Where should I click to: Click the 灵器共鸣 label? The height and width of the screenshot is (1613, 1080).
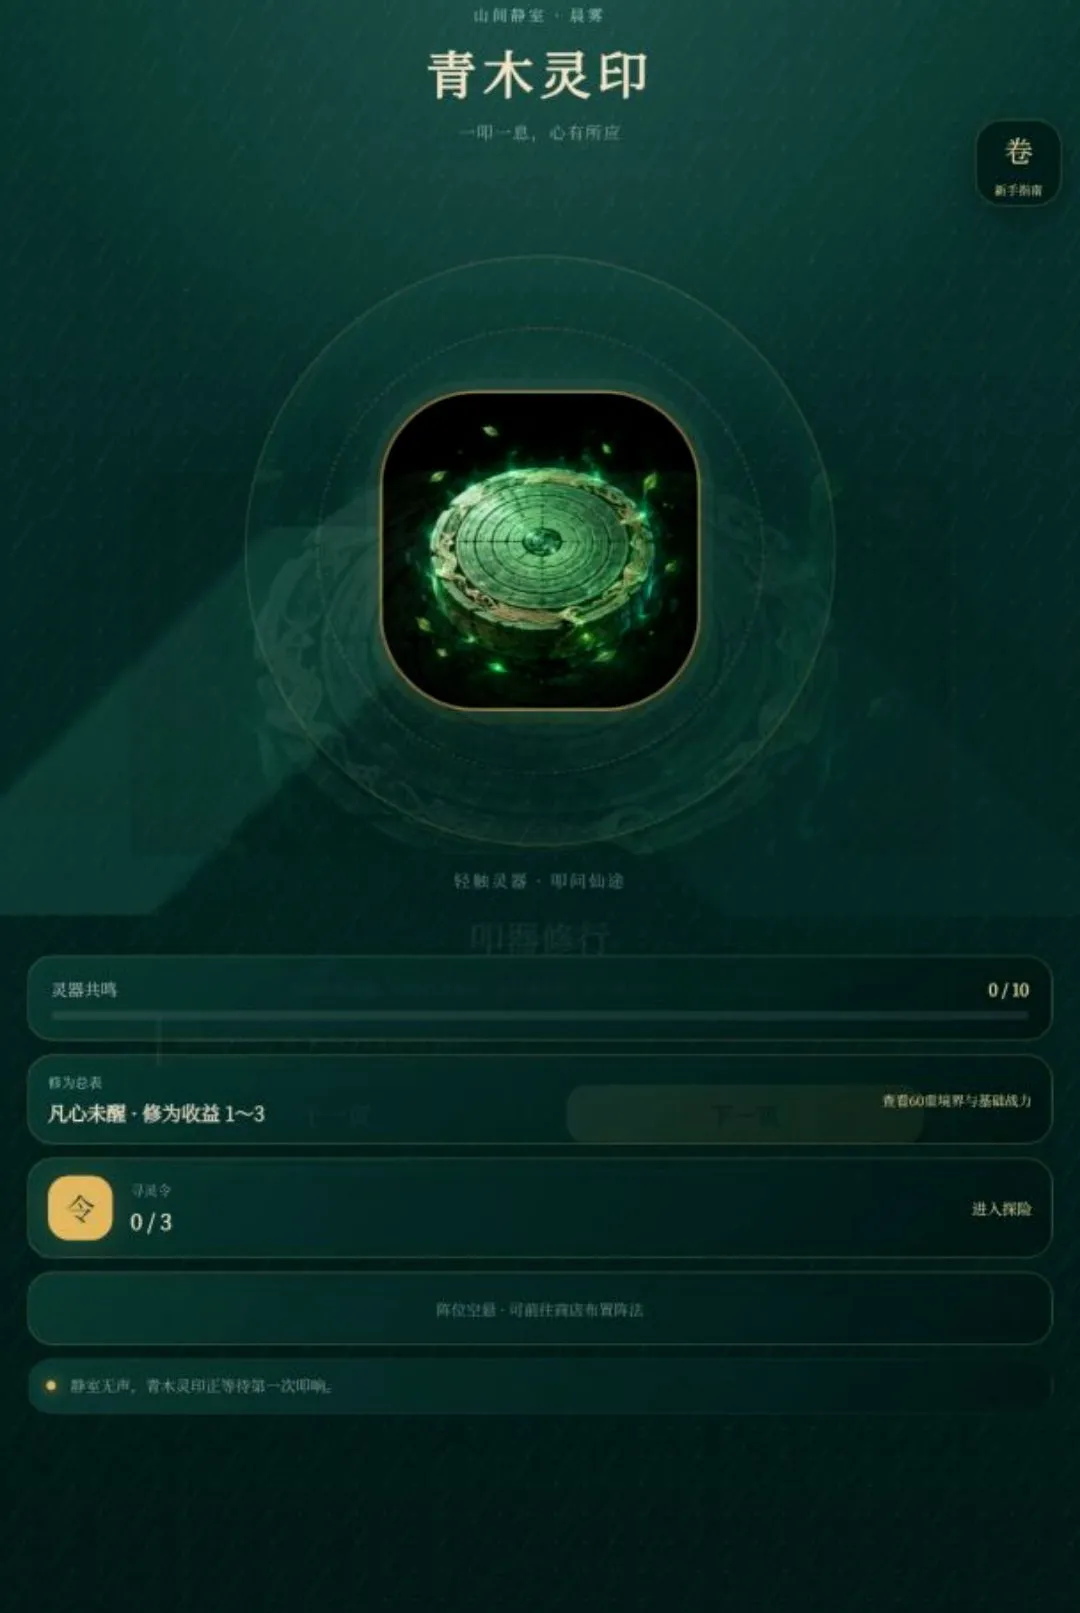[x=85, y=990]
